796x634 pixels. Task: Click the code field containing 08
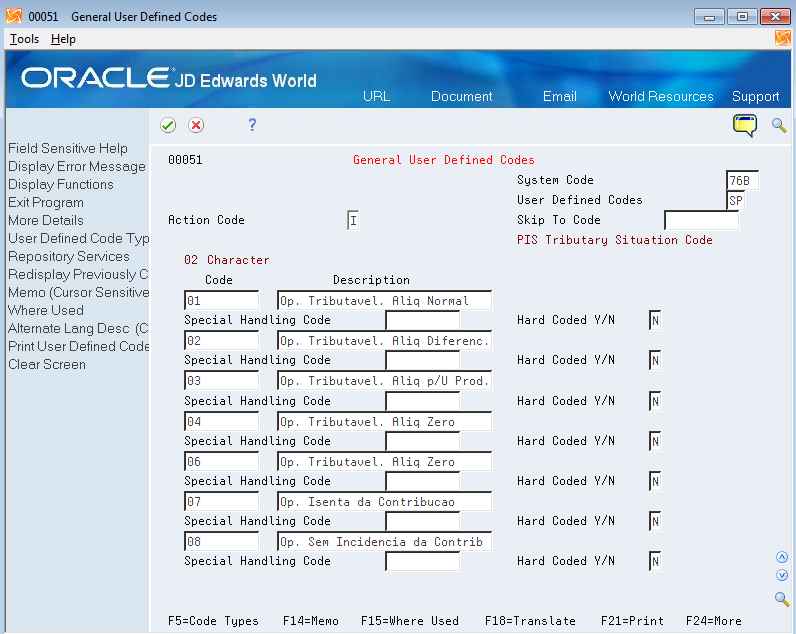(x=221, y=542)
